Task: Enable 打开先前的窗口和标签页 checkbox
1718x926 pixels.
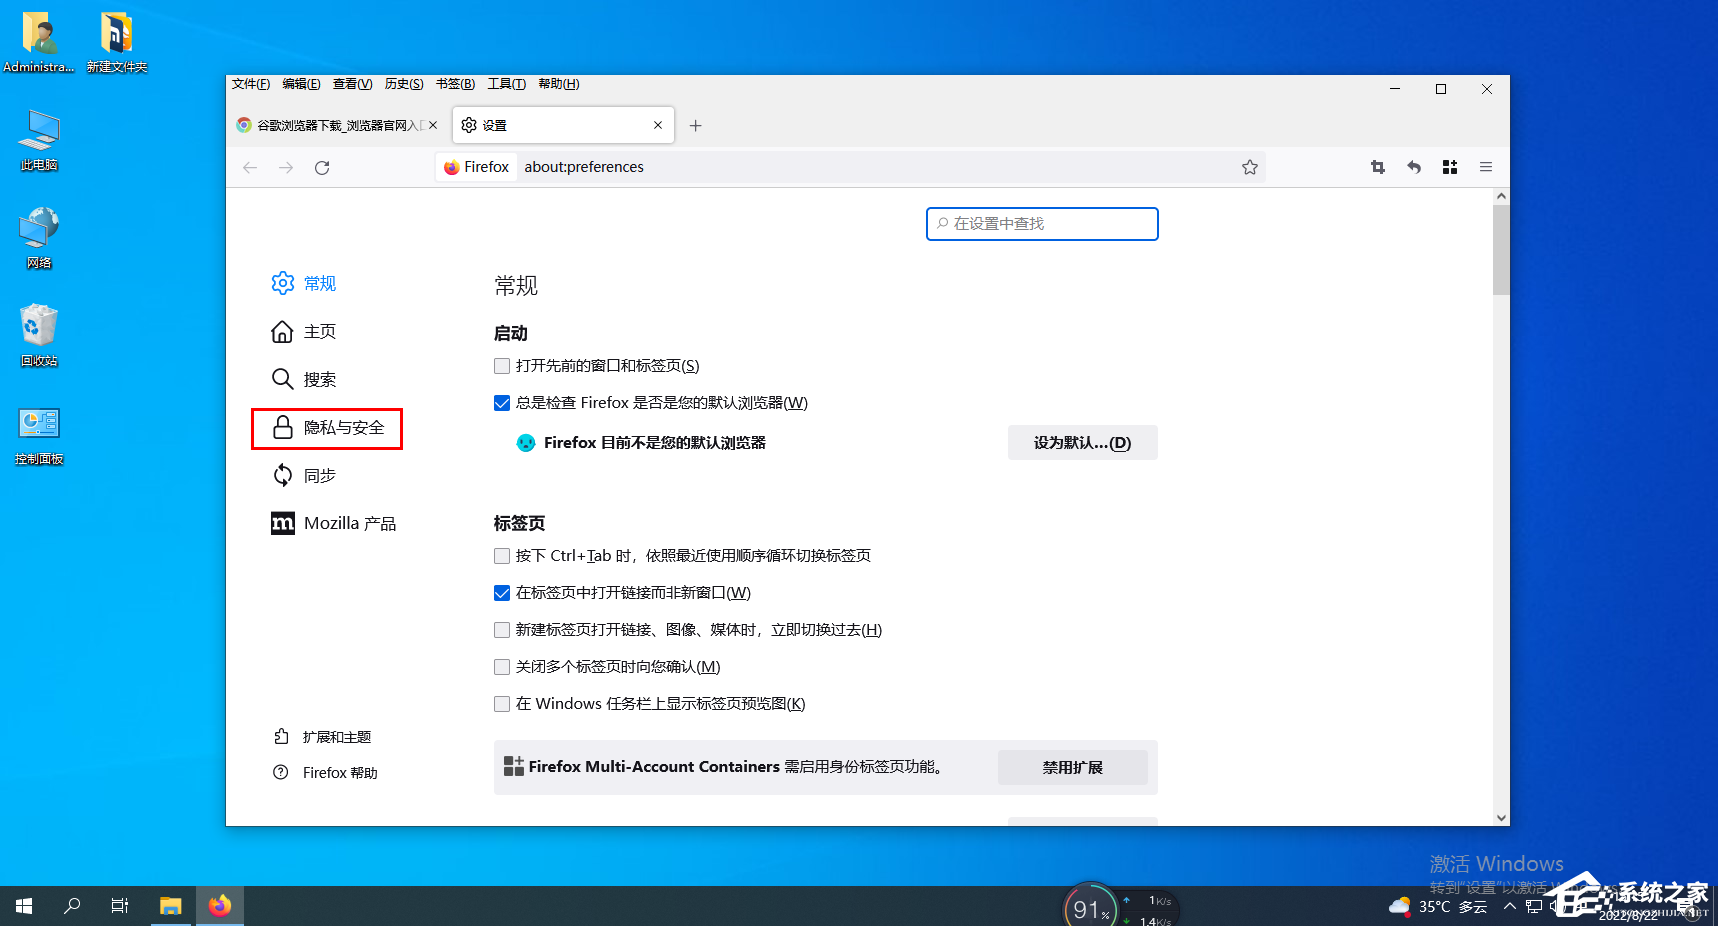Action: point(502,366)
